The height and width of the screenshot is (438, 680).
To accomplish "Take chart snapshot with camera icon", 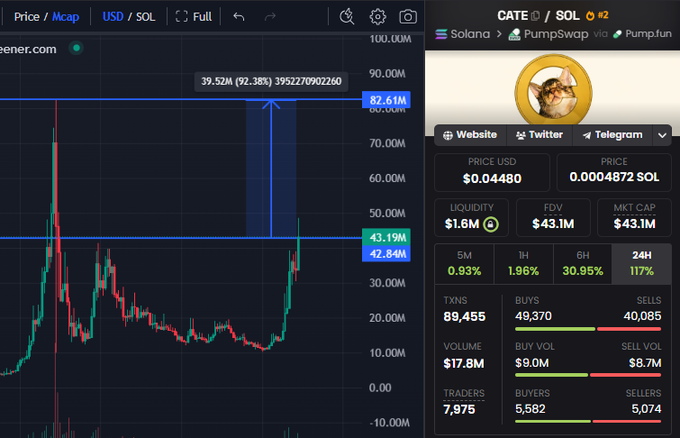I will (x=408, y=17).
